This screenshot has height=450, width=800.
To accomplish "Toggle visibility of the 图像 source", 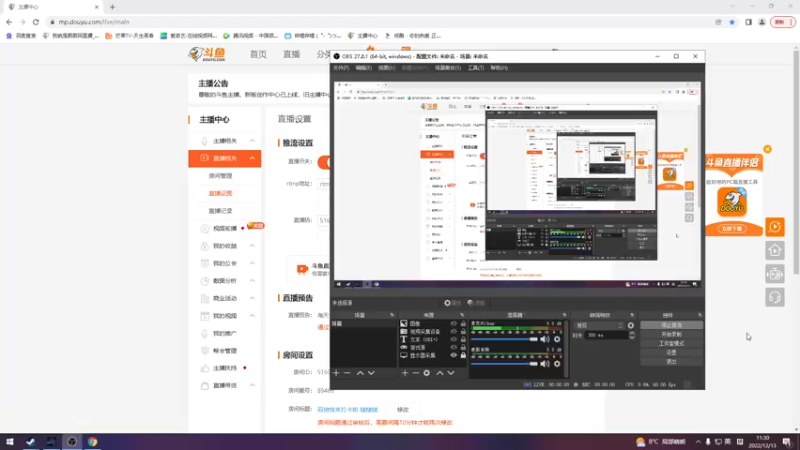I will click(x=454, y=323).
